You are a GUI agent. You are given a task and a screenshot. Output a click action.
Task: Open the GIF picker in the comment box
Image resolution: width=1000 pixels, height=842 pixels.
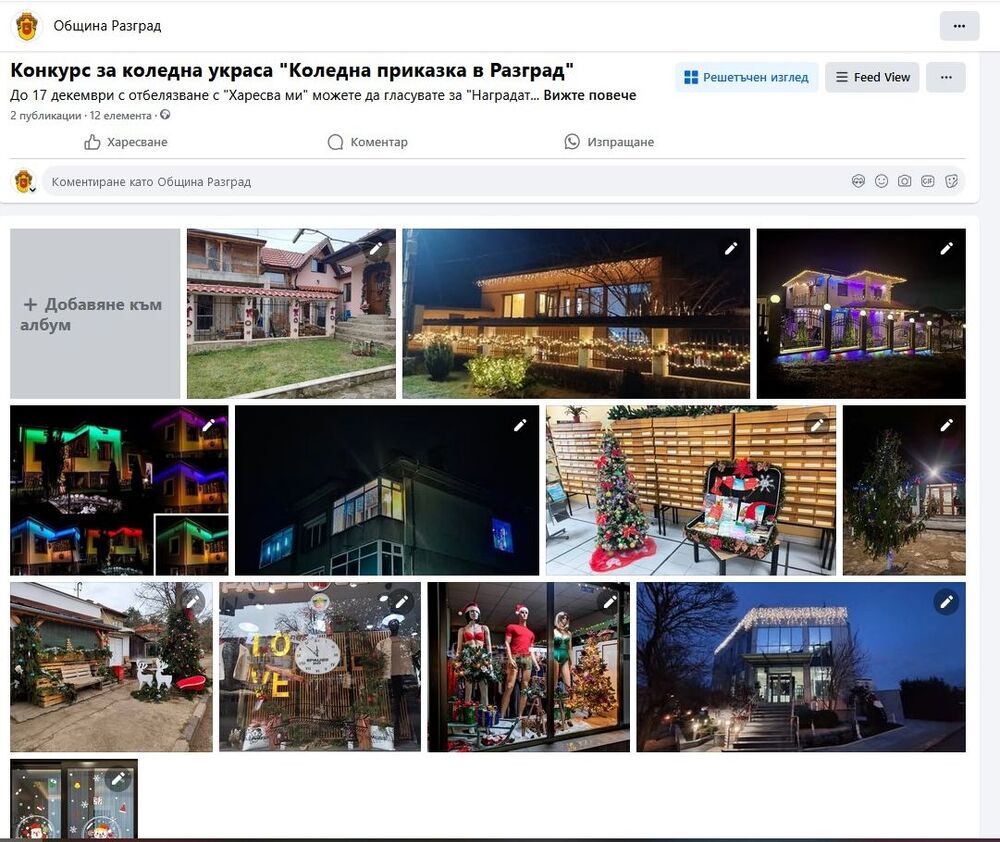coord(927,181)
